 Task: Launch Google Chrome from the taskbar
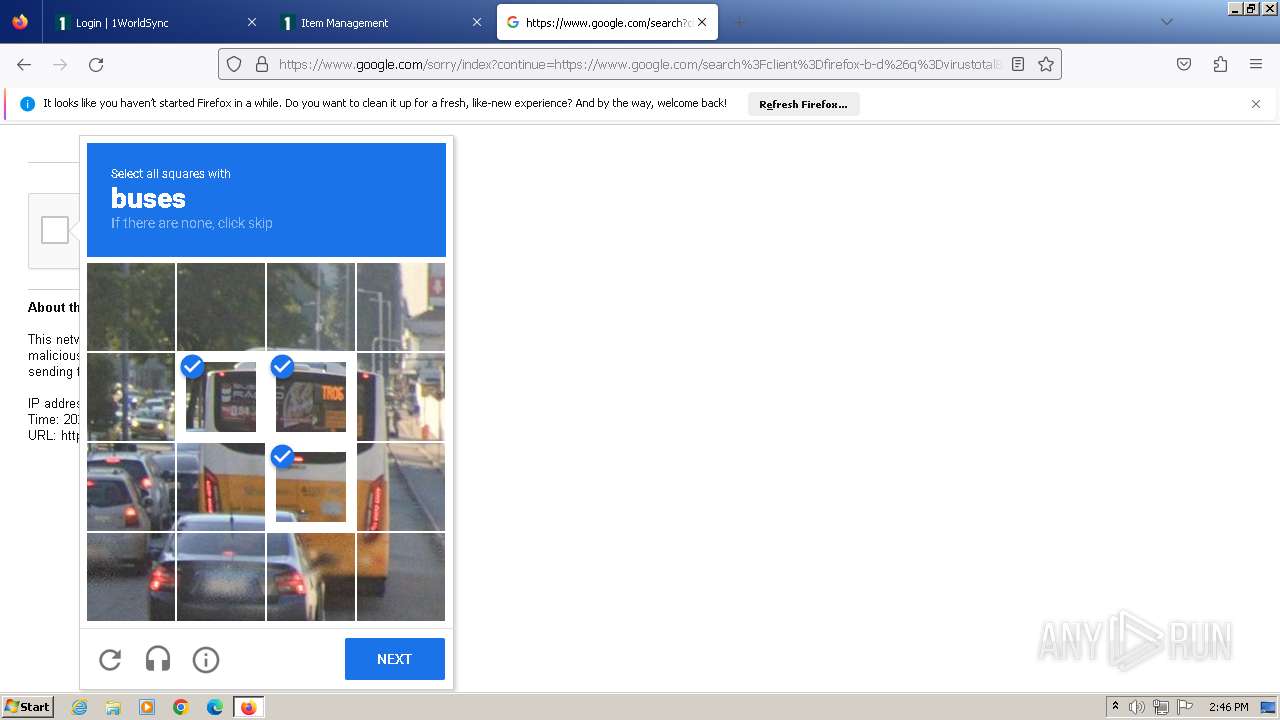(181, 707)
